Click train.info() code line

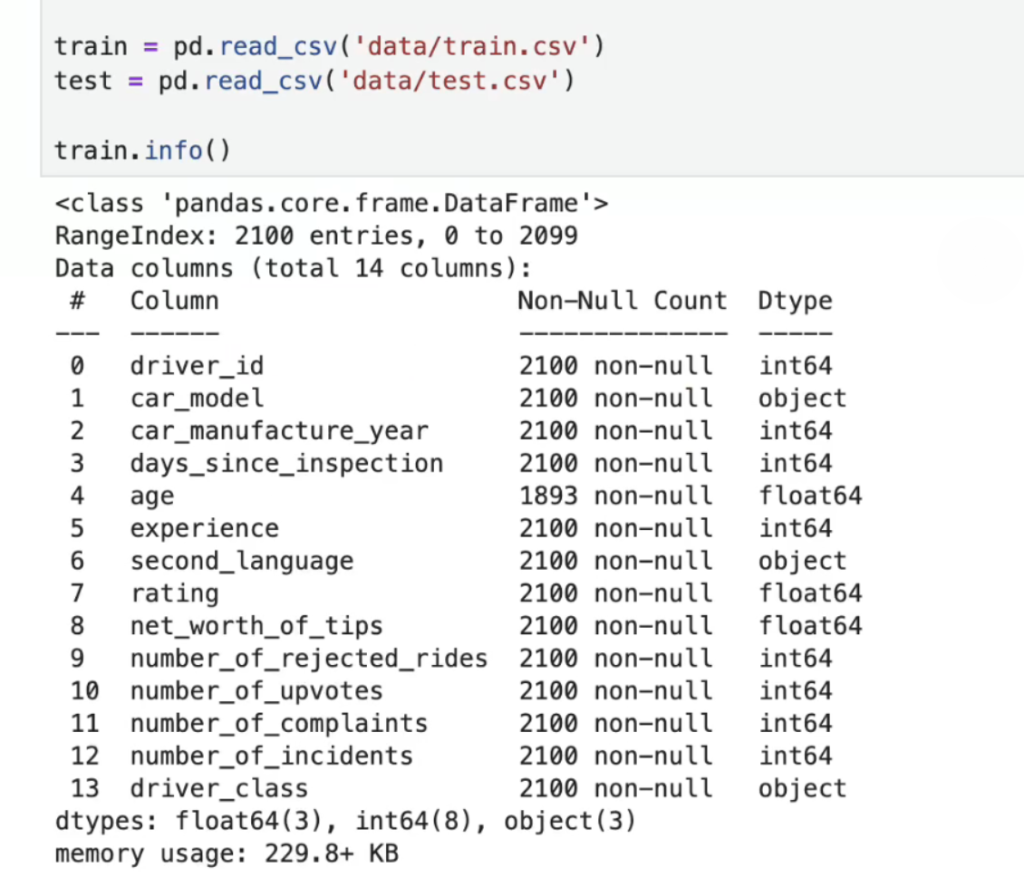click(142, 151)
